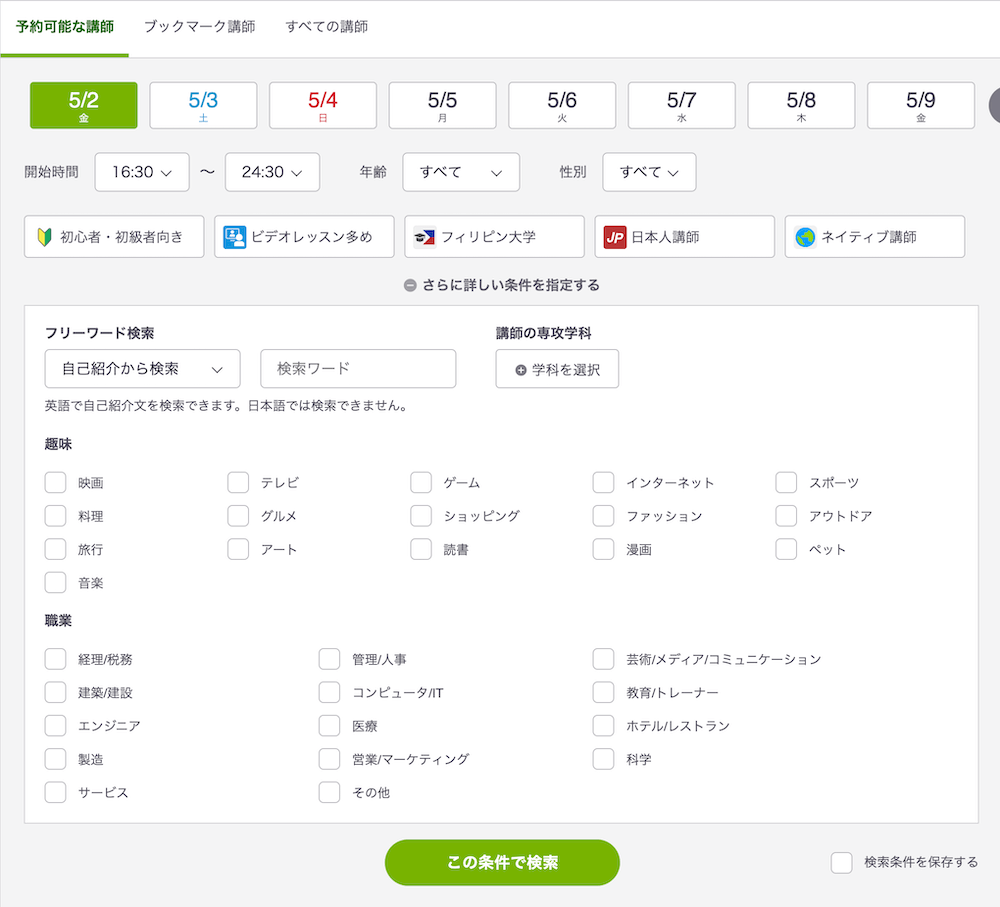1000x907 pixels.
Task: Collapse detailed conditions via minus icon
Action: coord(410,285)
